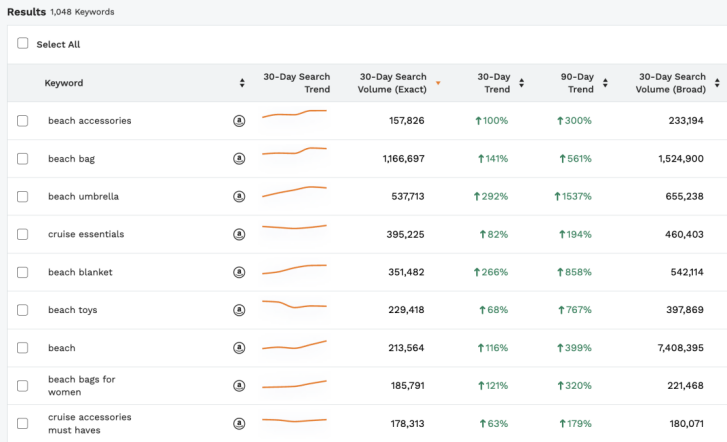Click Amazon icon in the beach row
Screen dimensions: 727x442
pos(239,348)
